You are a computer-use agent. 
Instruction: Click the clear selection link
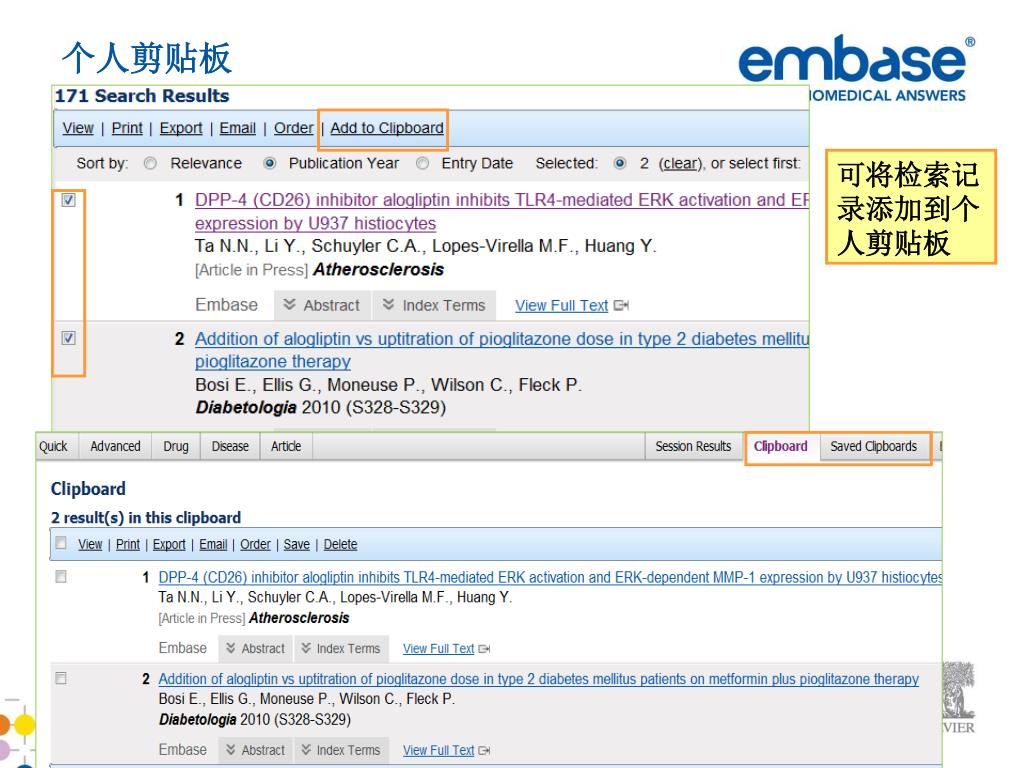(680, 163)
